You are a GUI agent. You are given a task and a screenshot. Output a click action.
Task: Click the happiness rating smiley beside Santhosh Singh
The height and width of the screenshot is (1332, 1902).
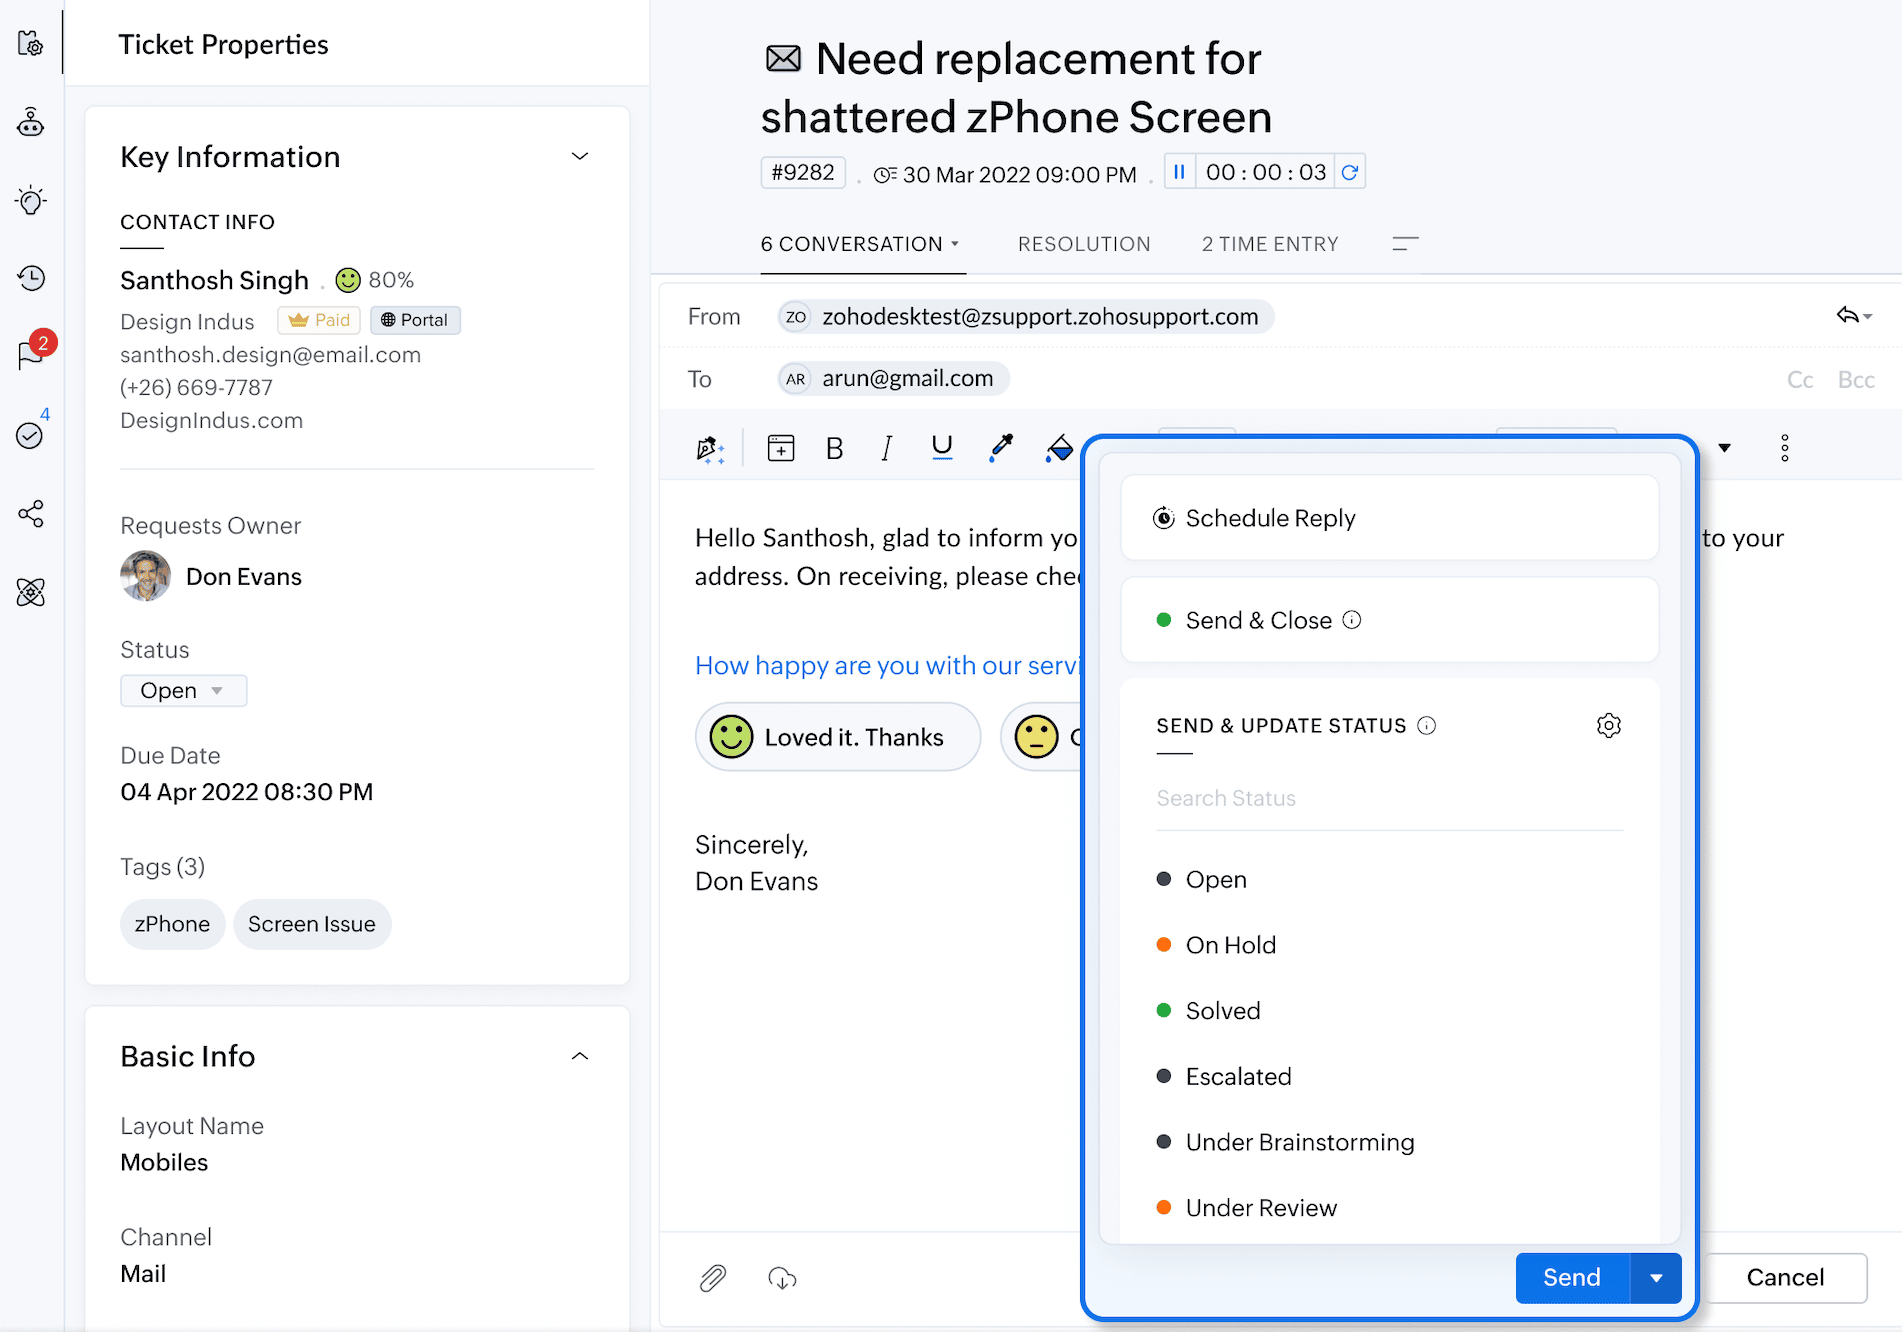(x=348, y=280)
